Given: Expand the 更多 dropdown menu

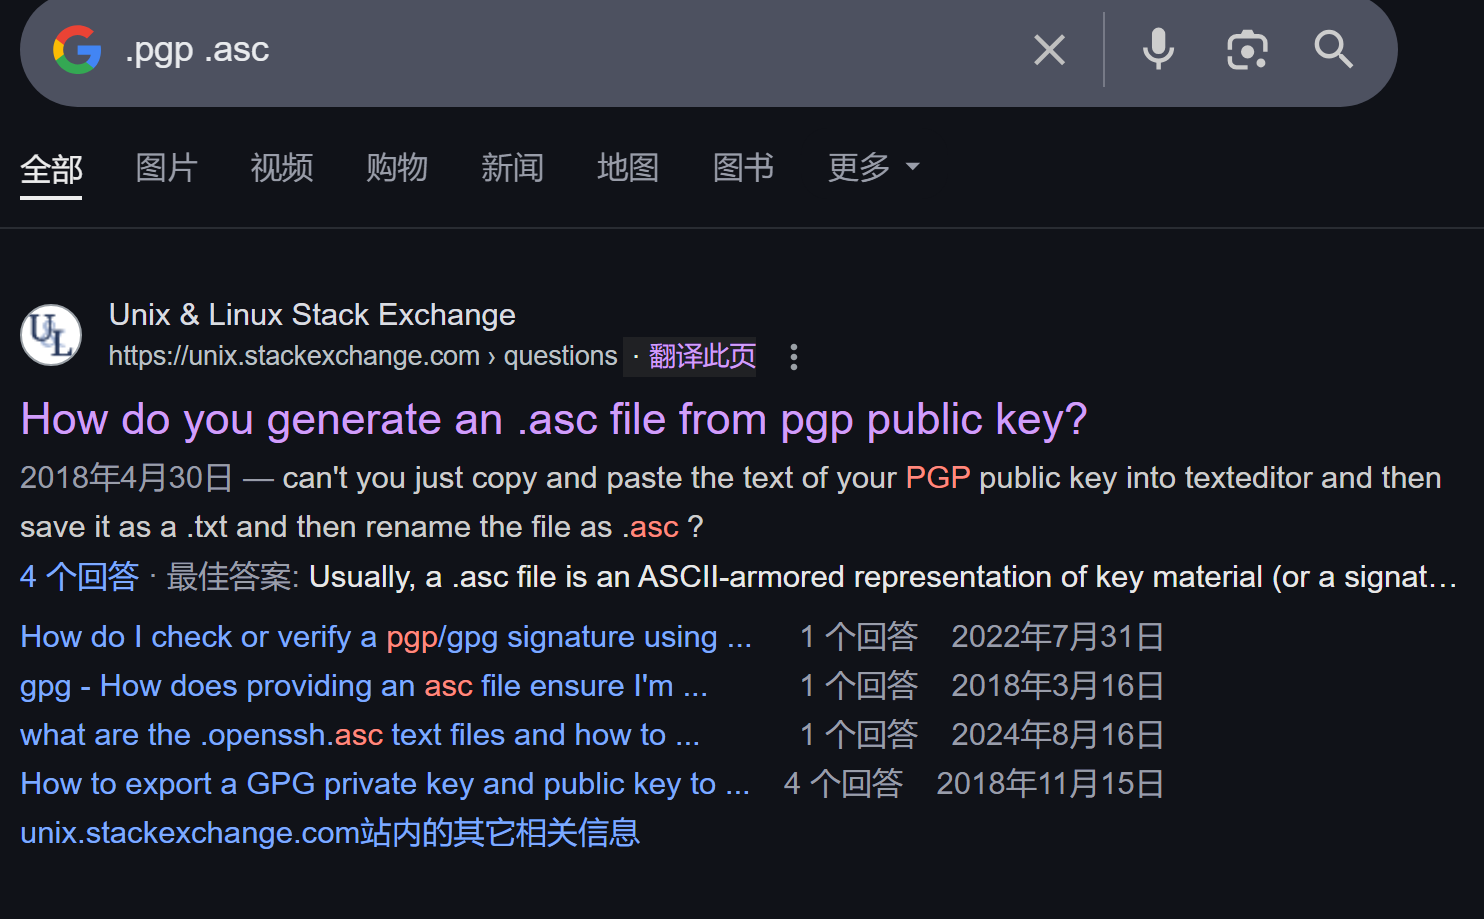Looking at the screenshot, I should pyautogui.click(x=873, y=167).
